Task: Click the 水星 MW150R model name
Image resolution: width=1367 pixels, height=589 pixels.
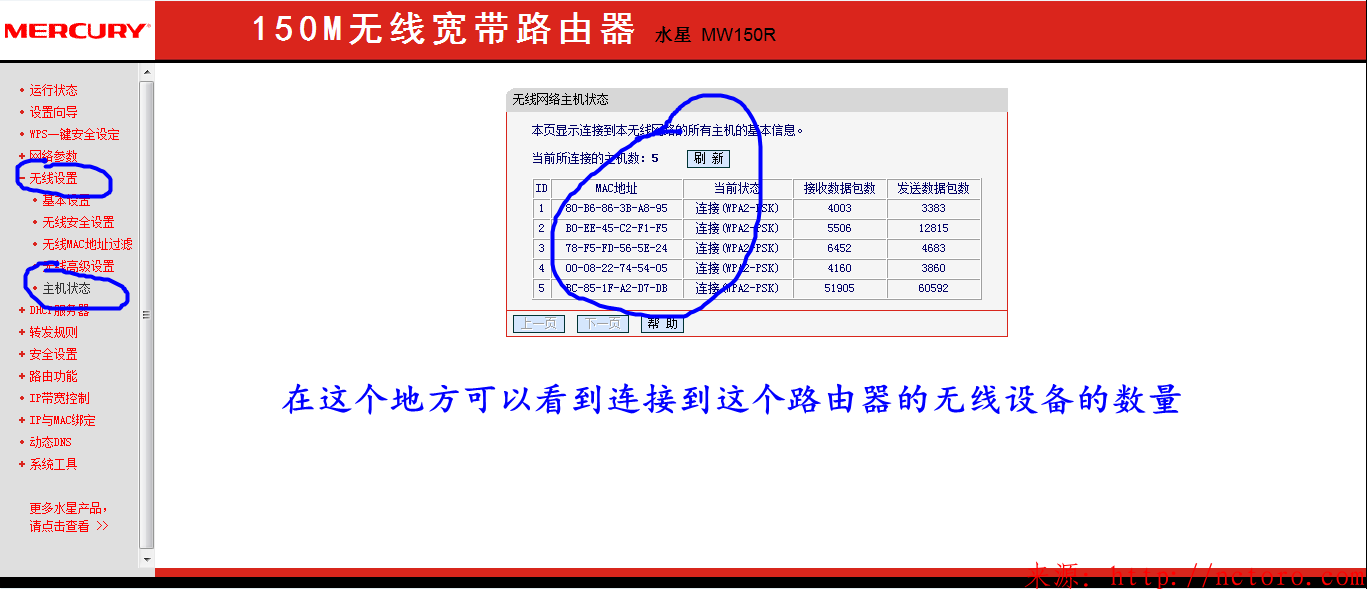Action: pos(715,35)
